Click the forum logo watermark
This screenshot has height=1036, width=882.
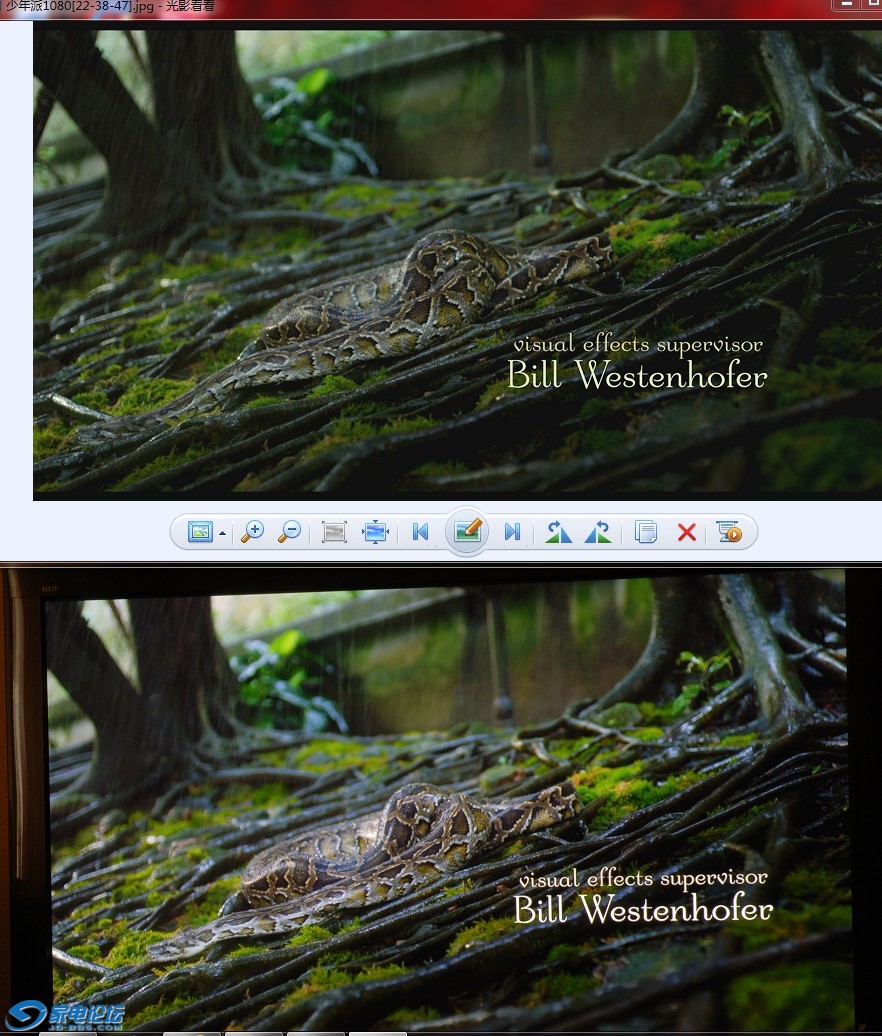coord(66,1013)
